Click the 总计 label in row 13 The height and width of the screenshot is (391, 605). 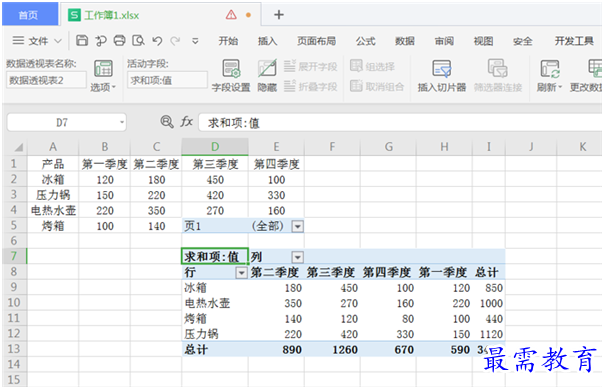[x=196, y=350]
